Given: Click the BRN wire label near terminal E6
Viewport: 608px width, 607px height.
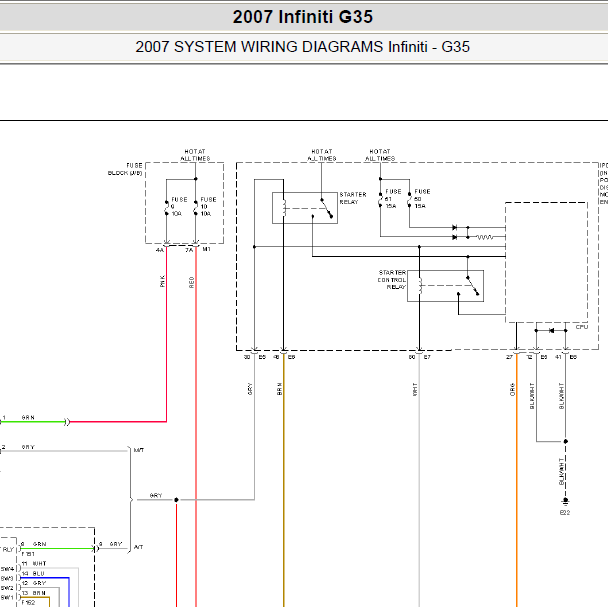Looking at the screenshot, I should [279, 389].
